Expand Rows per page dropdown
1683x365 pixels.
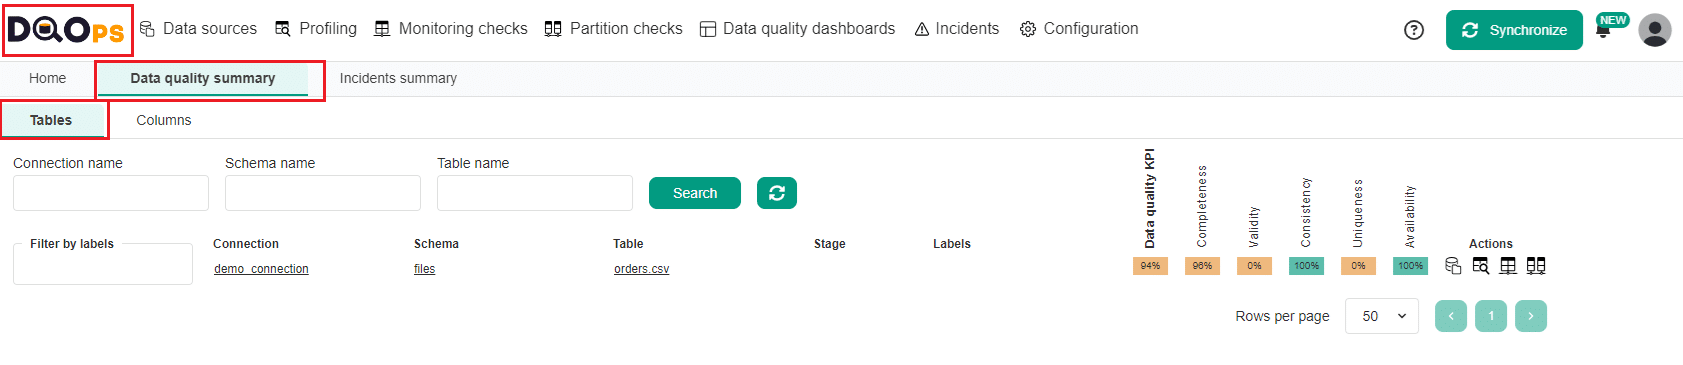(x=1382, y=316)
